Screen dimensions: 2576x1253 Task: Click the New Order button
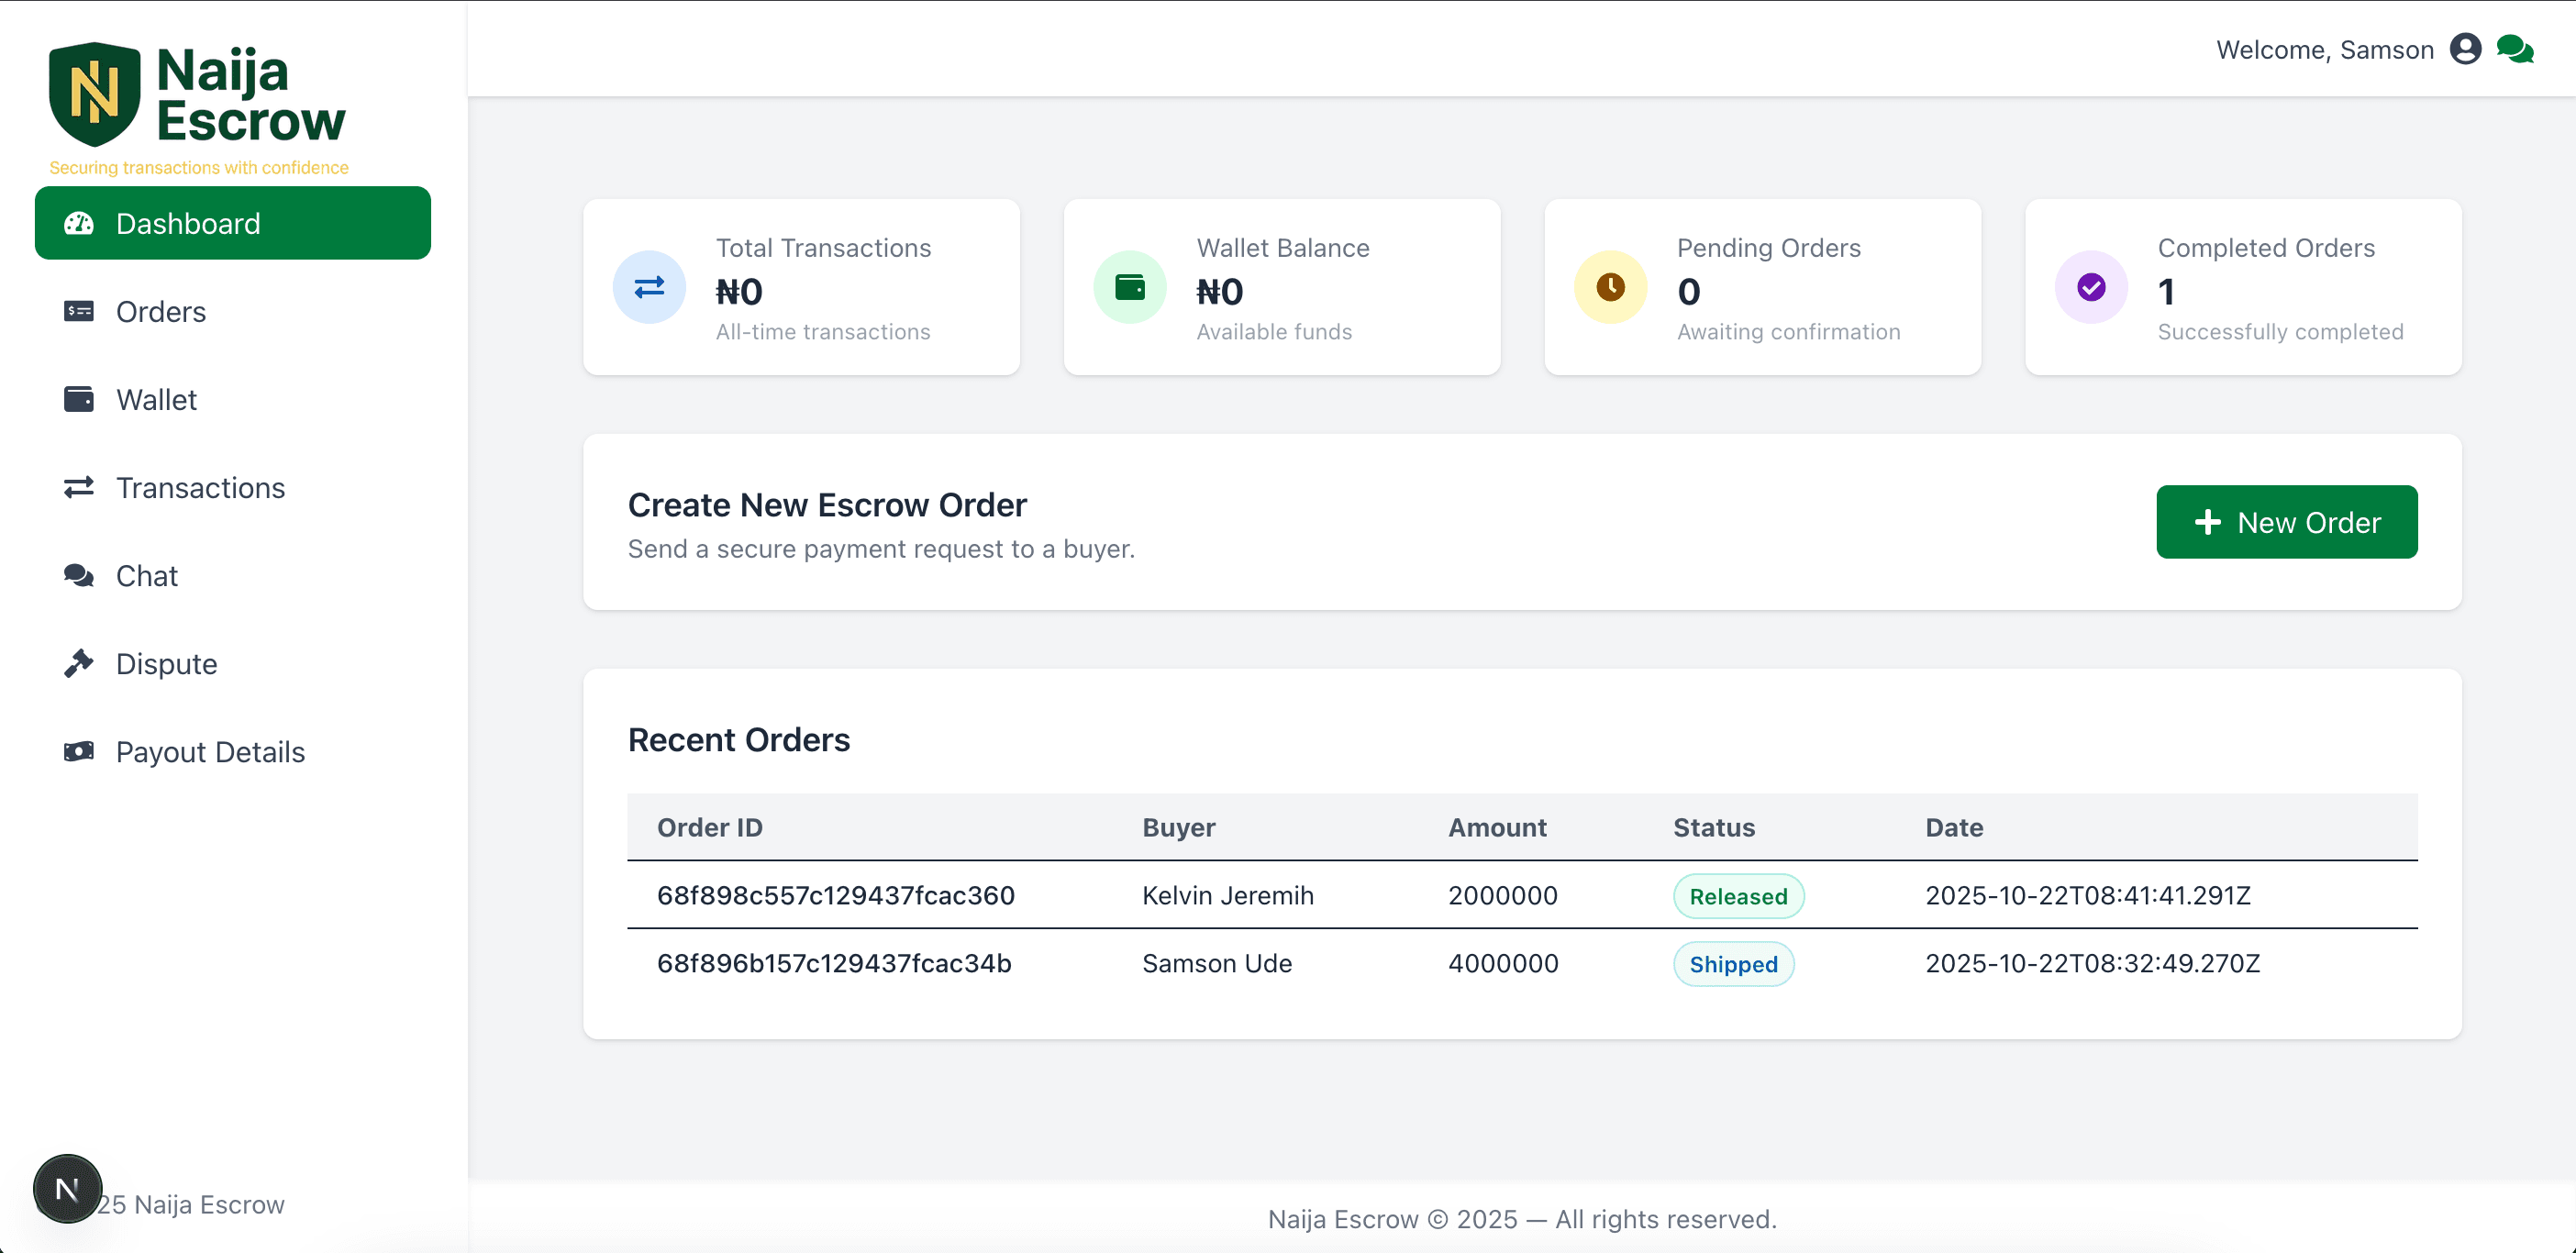pyautogui.click(x=2286, y=522)
